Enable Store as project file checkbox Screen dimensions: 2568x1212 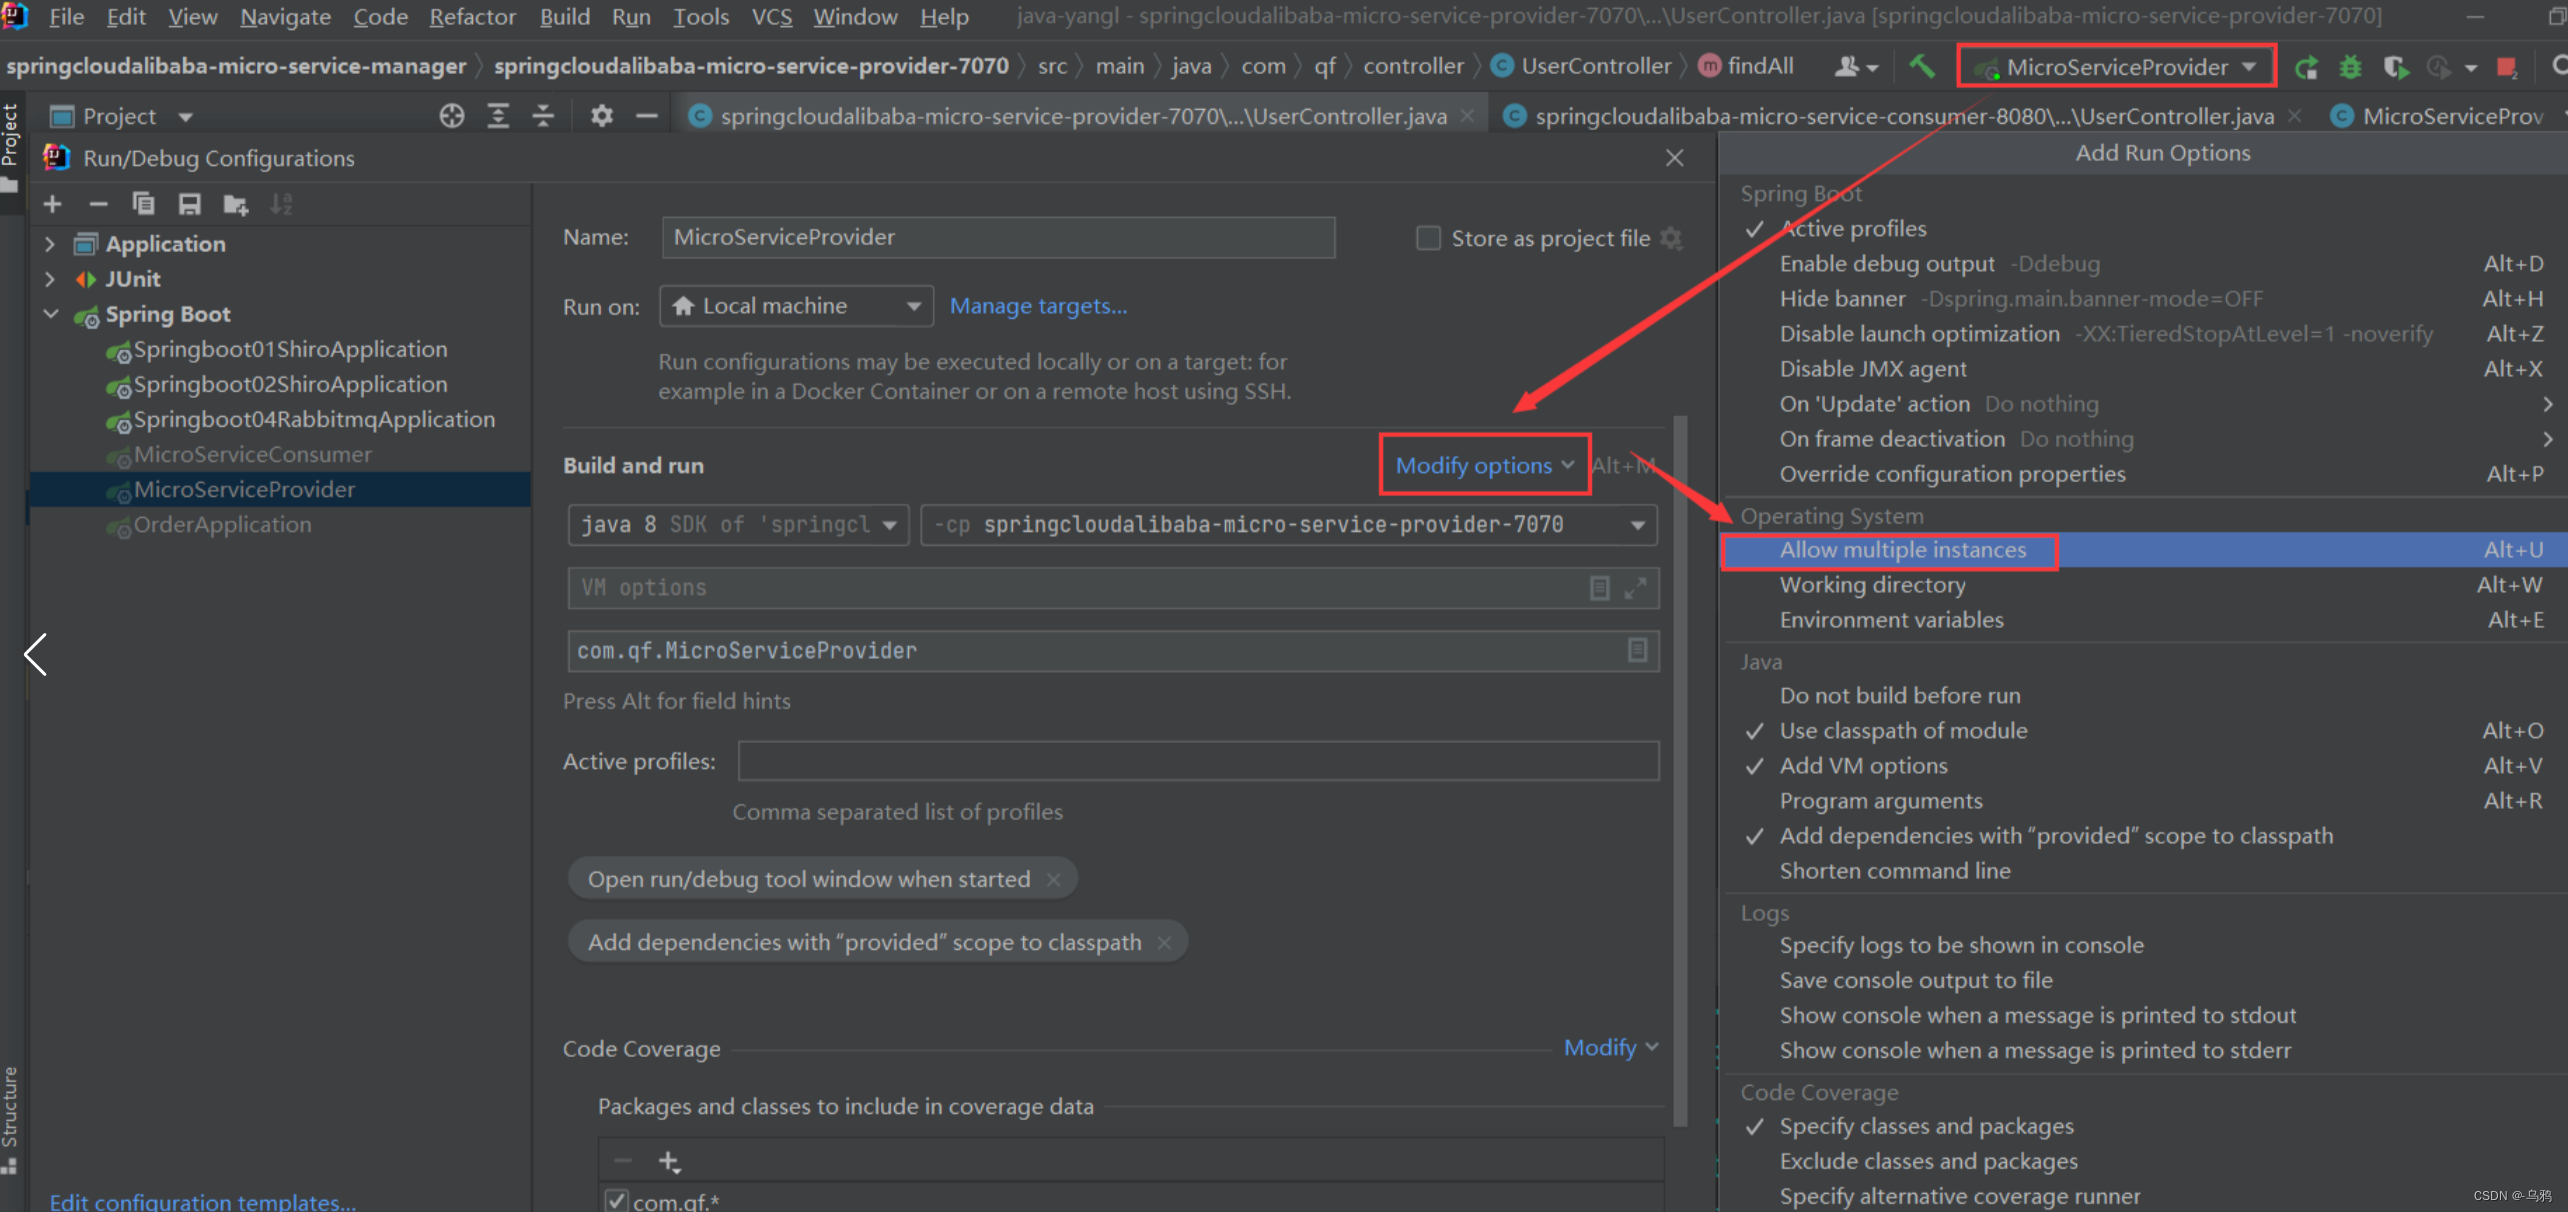click(x=1428, y=238)
